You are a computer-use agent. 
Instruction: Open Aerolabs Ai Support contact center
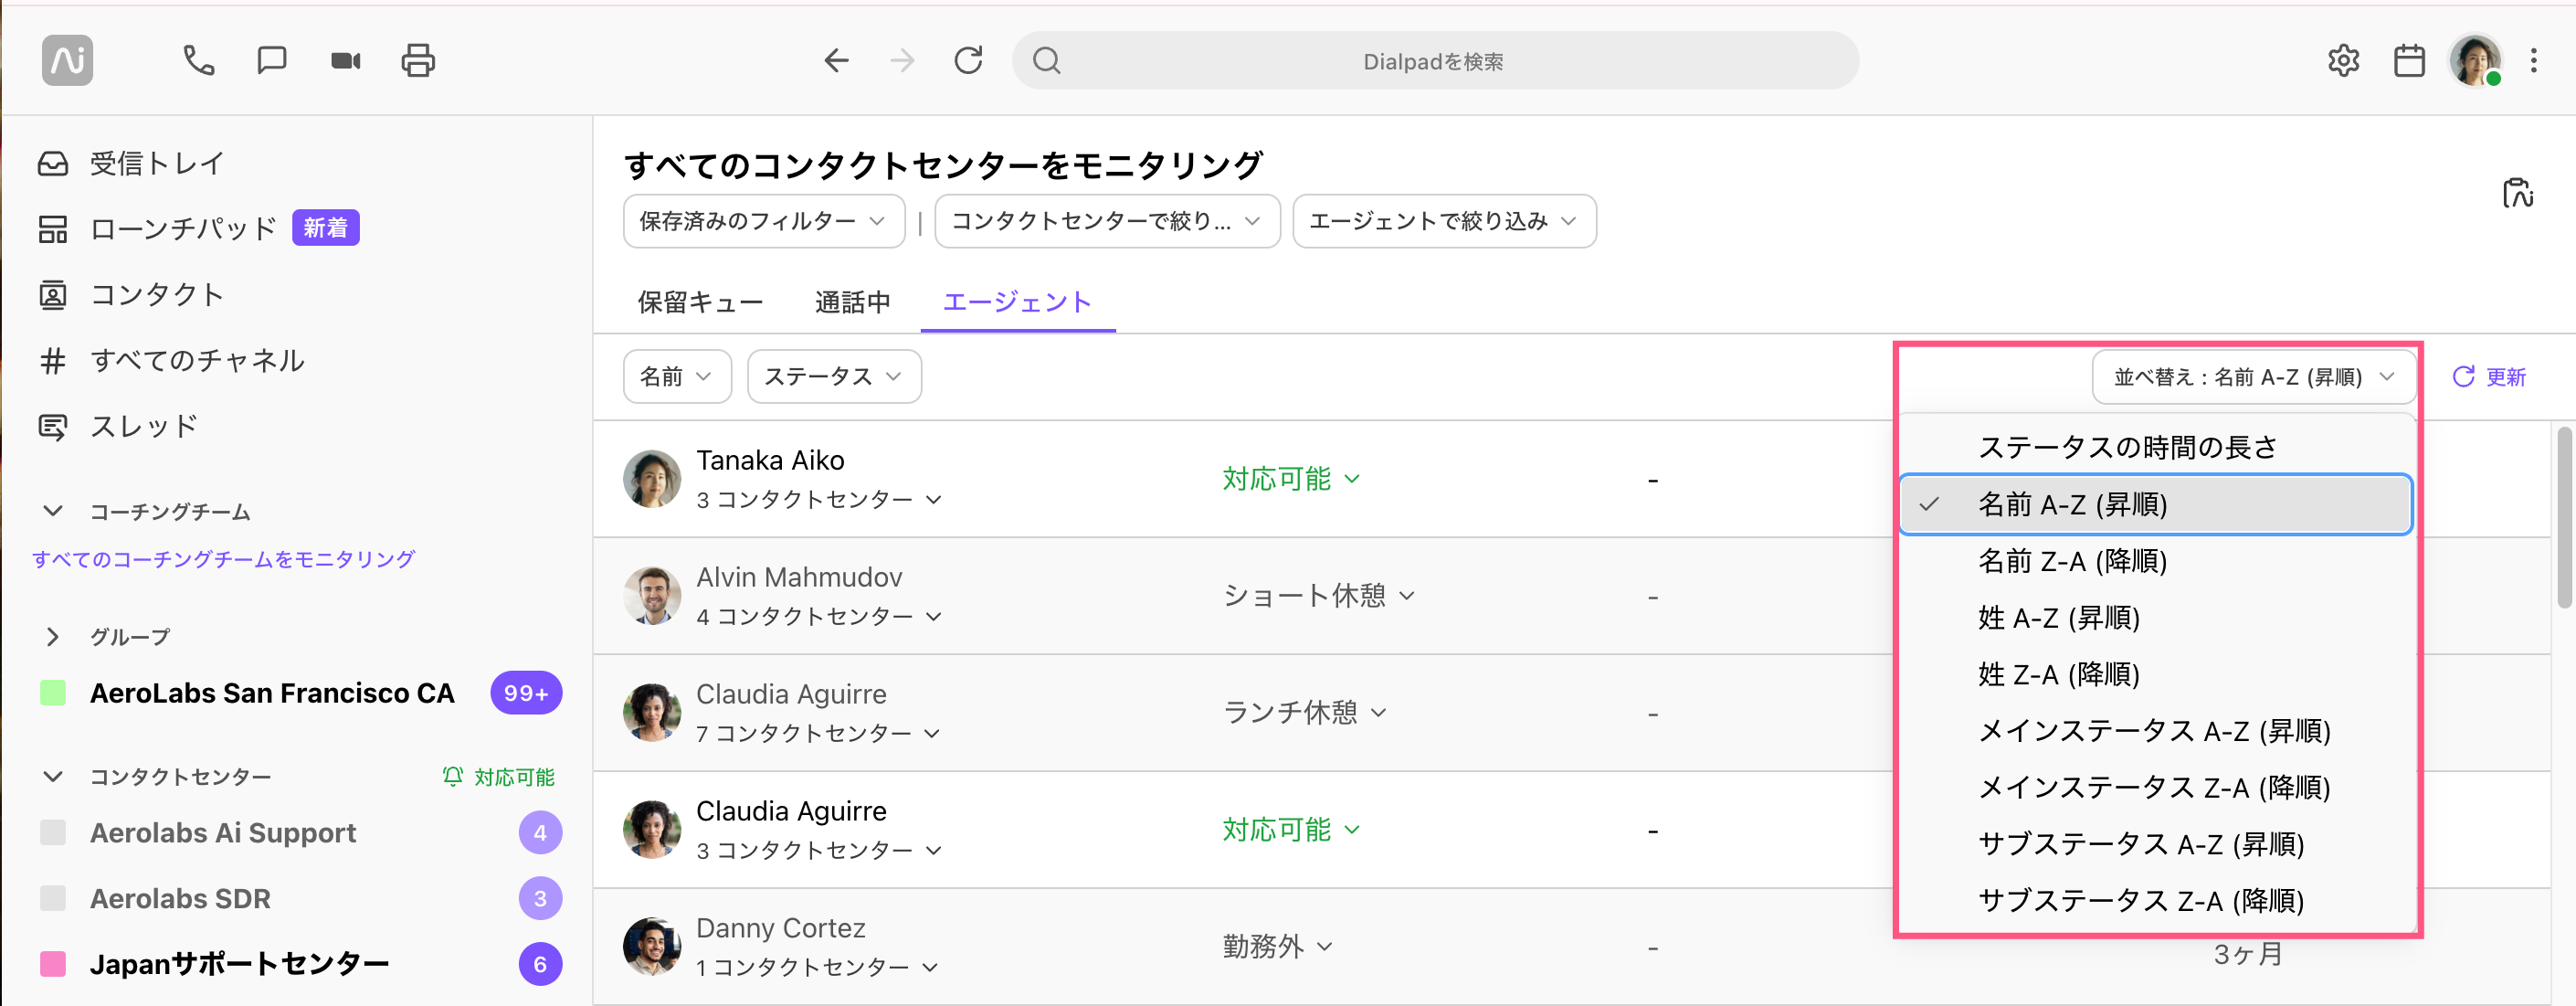click(x=222, y=832)
